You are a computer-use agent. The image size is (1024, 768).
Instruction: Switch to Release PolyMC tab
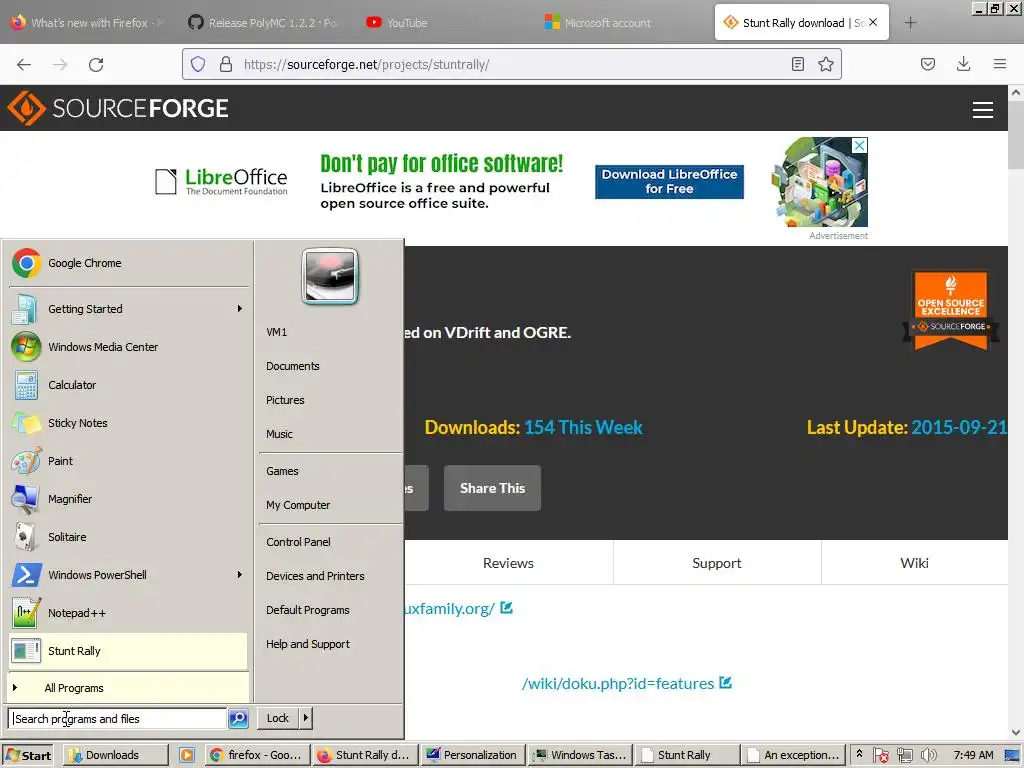tap(265, 23)
